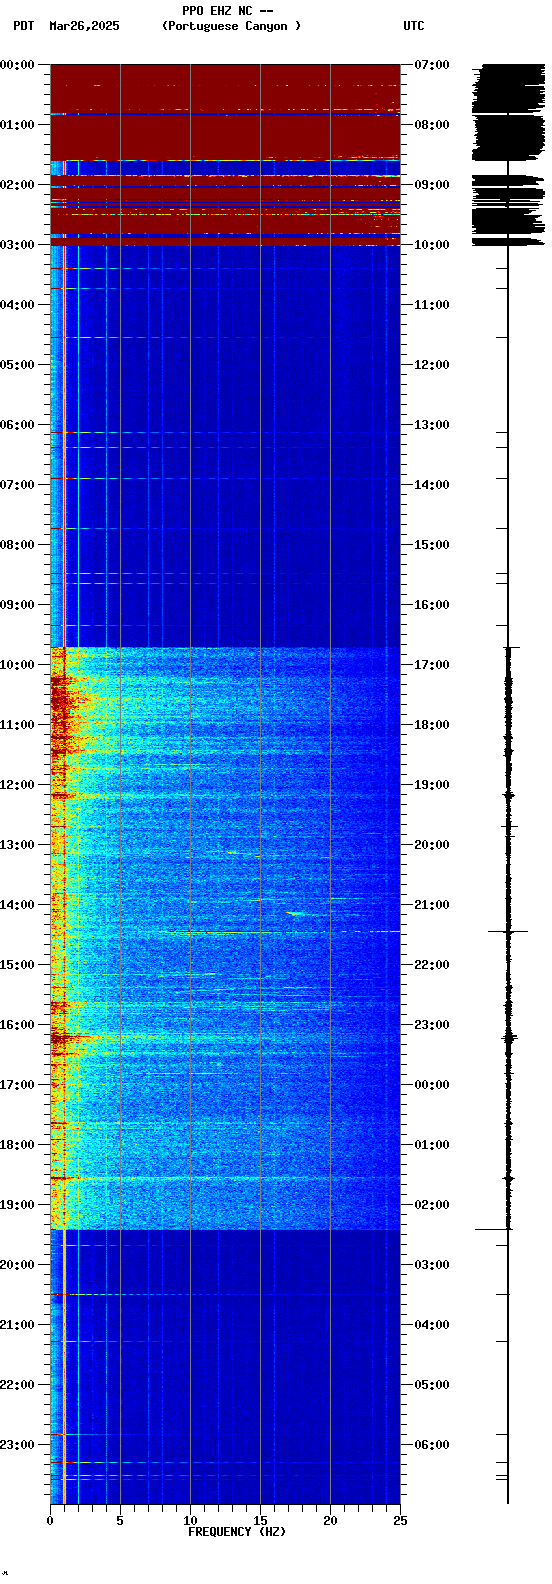552x1584 pixels.
Task: Select the UTC axis "13:00" label
Action: (432, 425)
